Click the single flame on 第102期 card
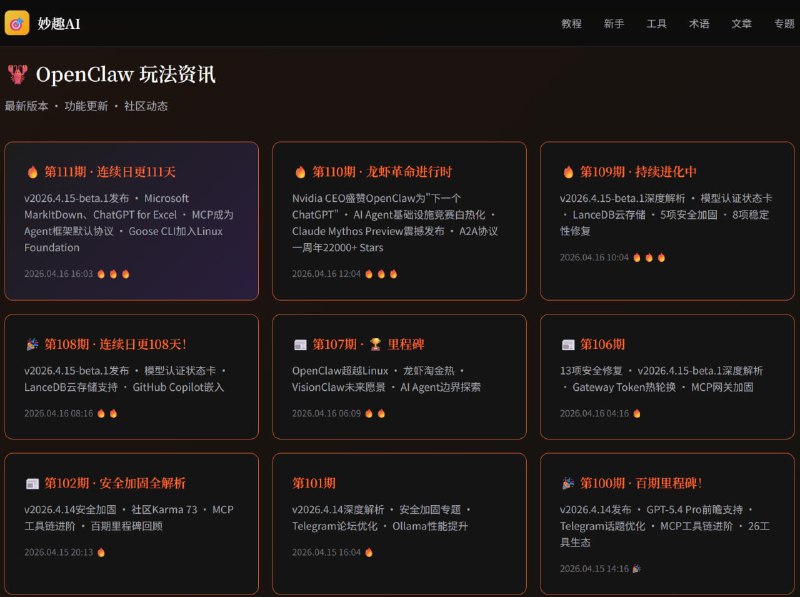The width and height of the screenshot is (800, 597). [x=101, y=553]
